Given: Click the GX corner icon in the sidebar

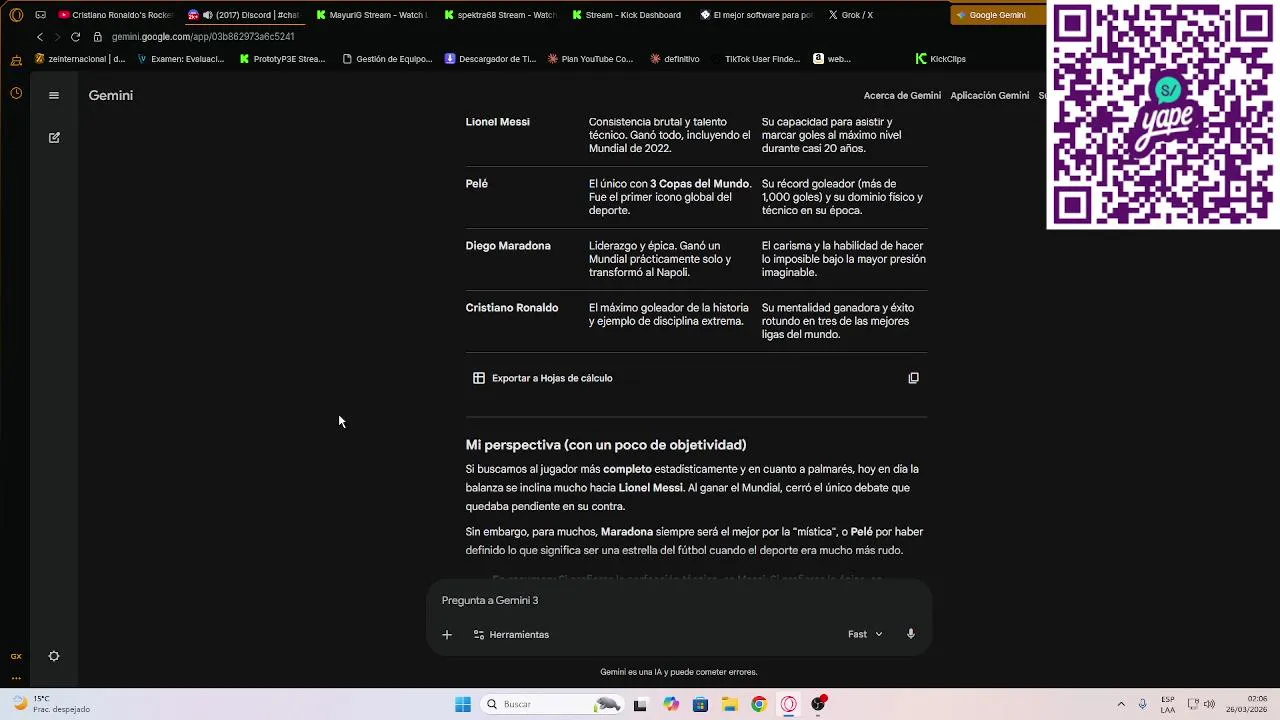Looking at the screenshot, I should tap(16, 656).
